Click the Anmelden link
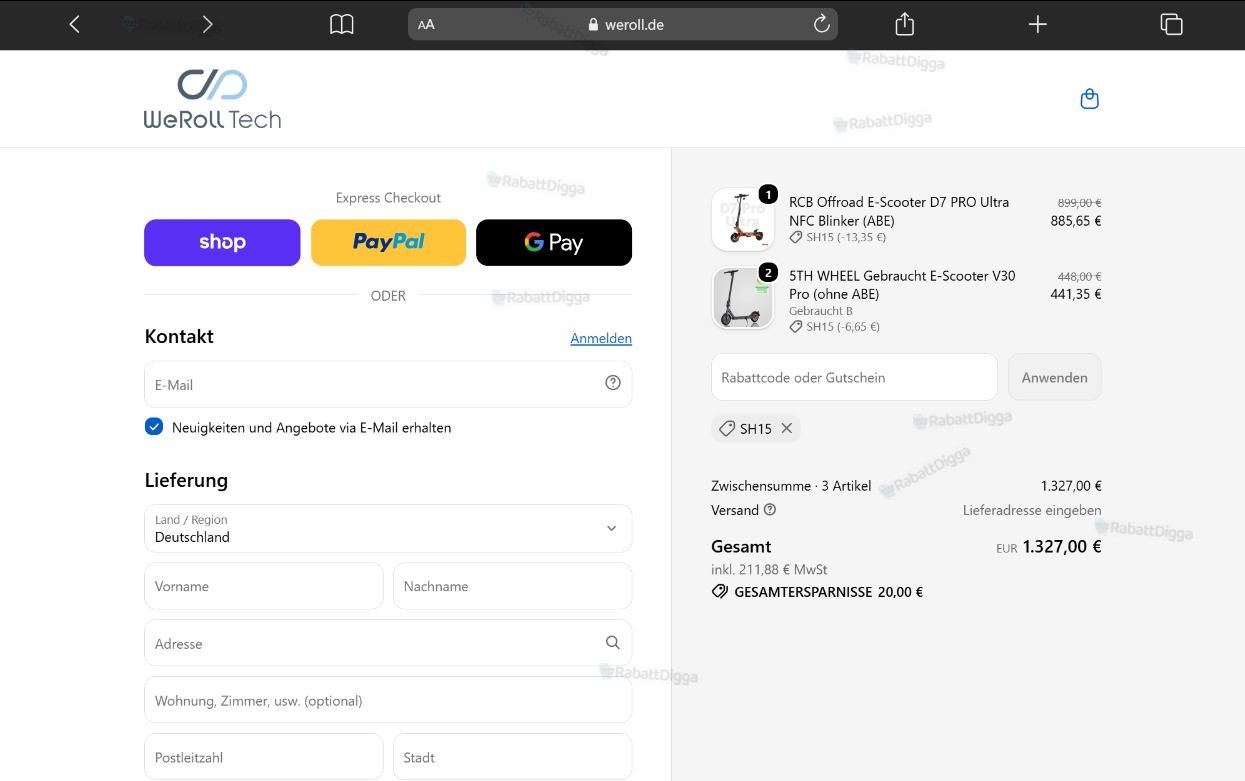 [x=601, y=338]
